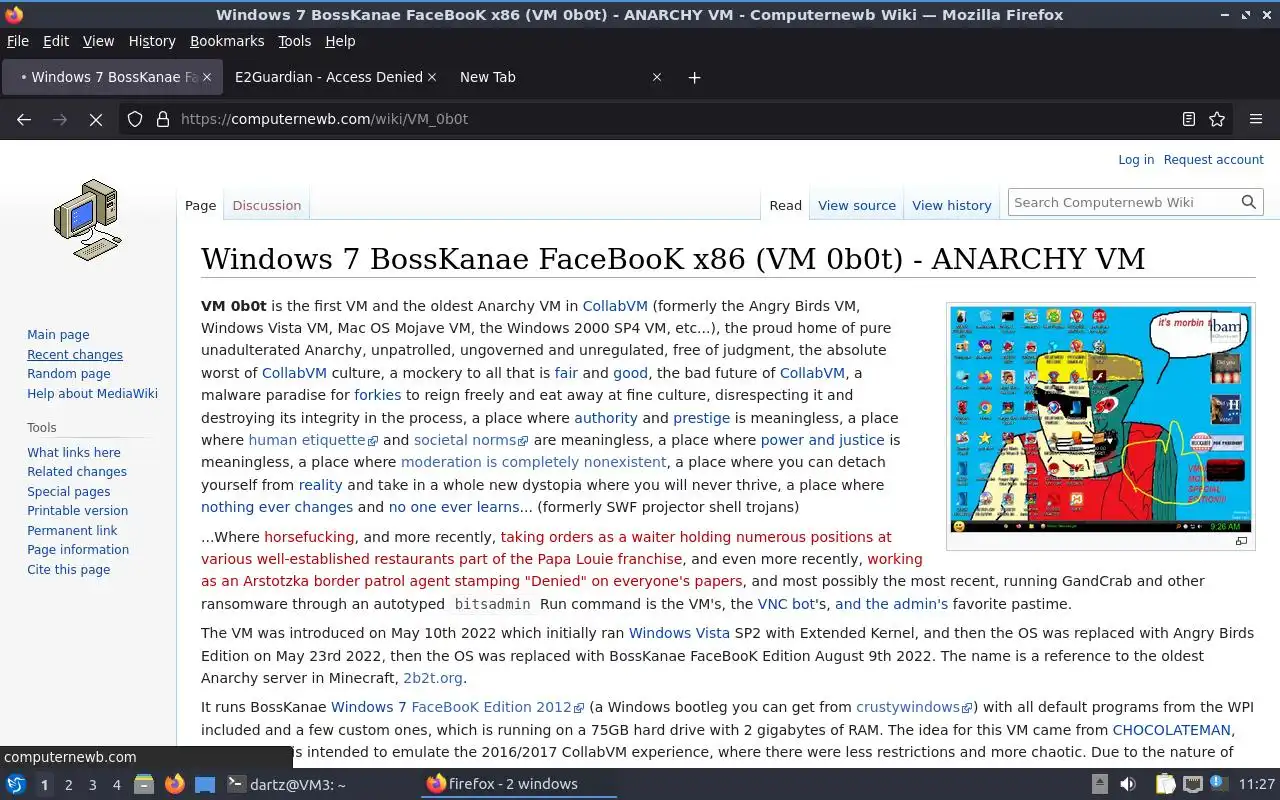Image resolution: width=1280 pixels, height=800 pixels.
Task: Click the Computernewb Wiki computer logo
Action: tap(88, 220)
